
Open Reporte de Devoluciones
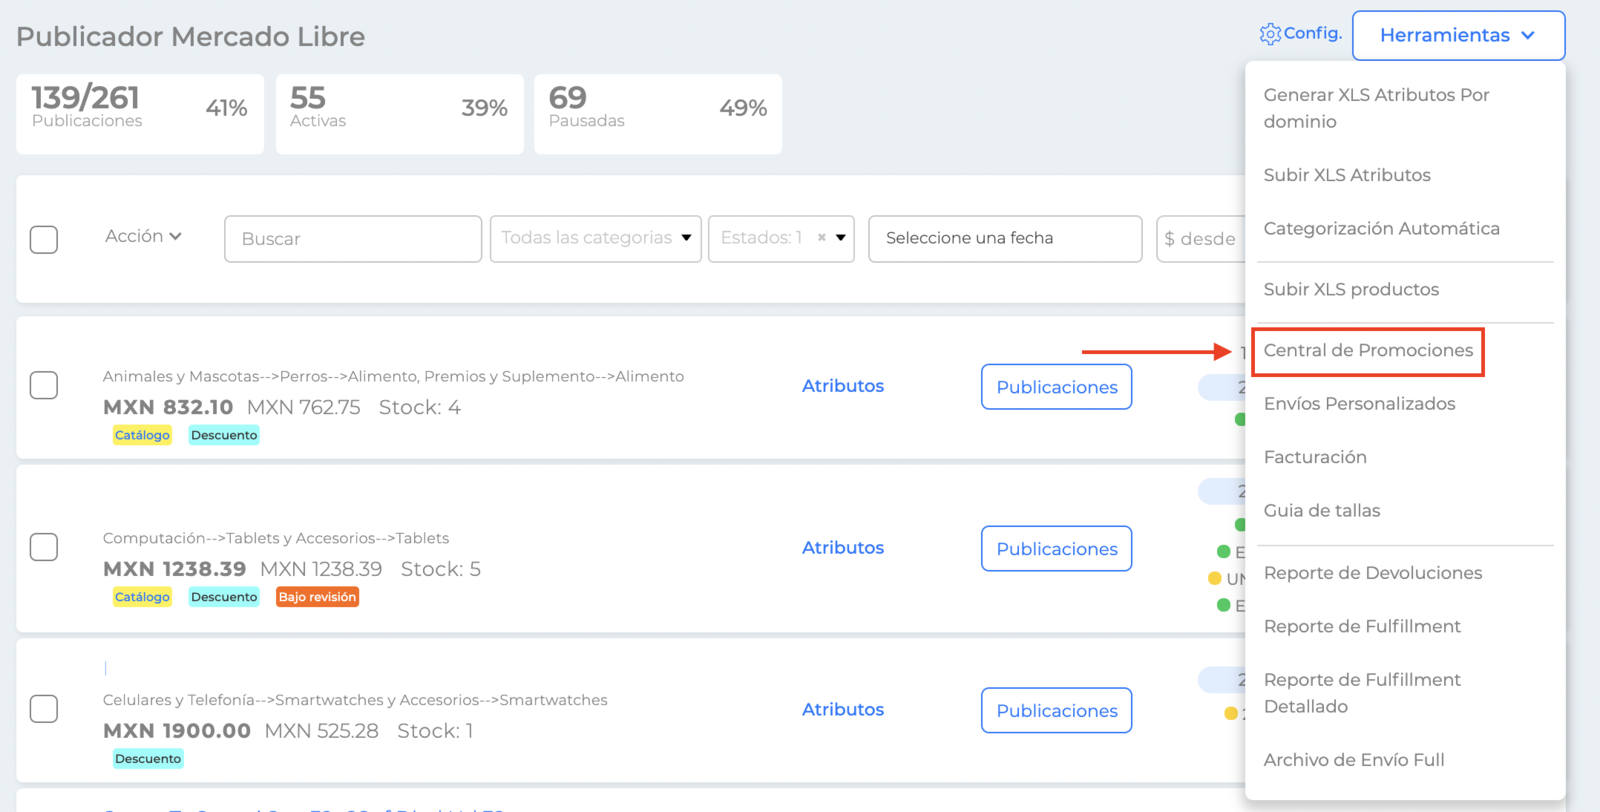coord(1373,573)
